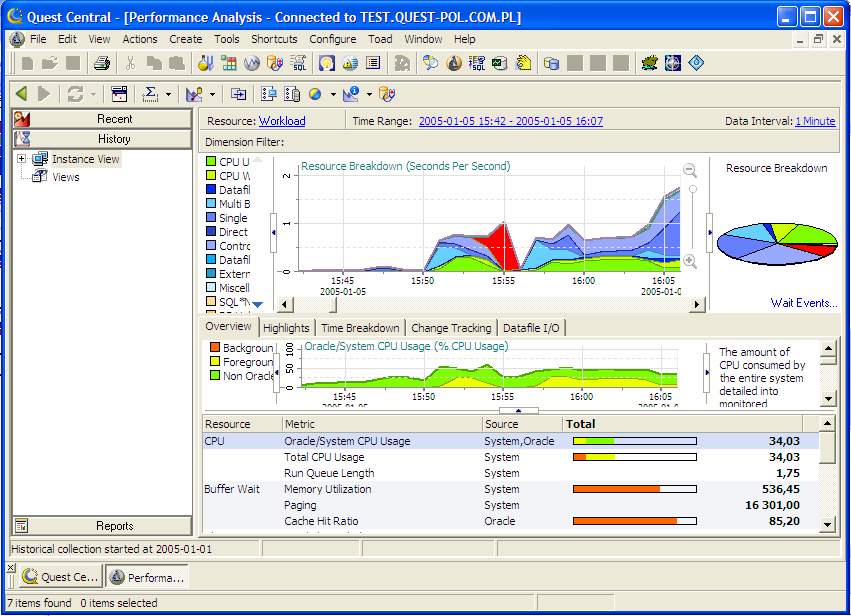The width and height of the screenshot is (851, 616).
Task: Switch to the Datafile I/O tab
Action: tap(531, 328)
